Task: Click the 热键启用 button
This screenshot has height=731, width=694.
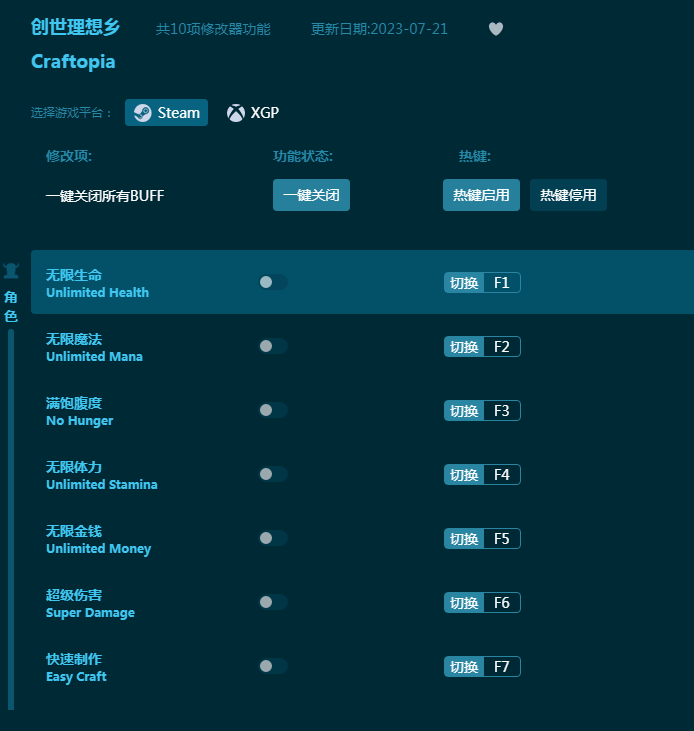Action: pos(481,195)
